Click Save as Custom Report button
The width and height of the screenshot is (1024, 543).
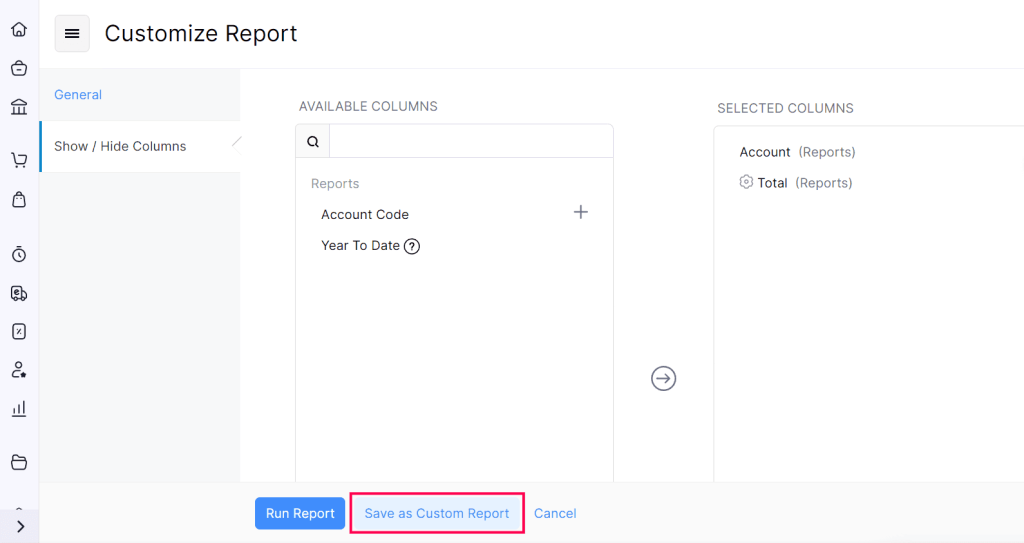coord(437,513)
